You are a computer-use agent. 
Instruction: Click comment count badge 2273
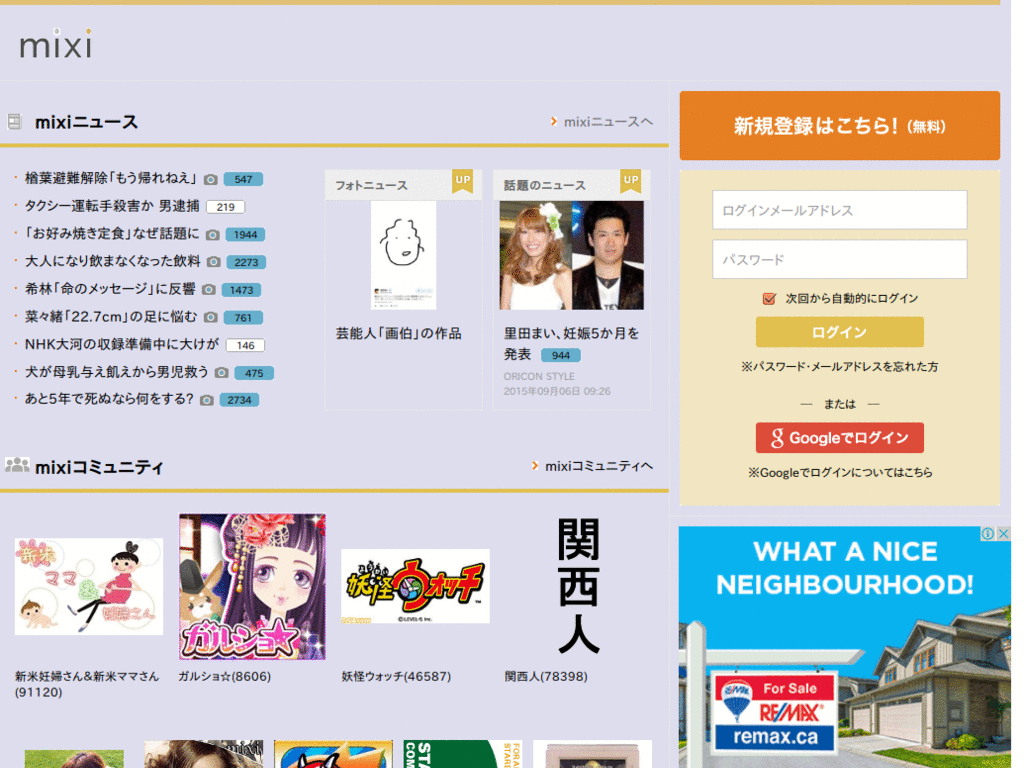coord(246,262)
